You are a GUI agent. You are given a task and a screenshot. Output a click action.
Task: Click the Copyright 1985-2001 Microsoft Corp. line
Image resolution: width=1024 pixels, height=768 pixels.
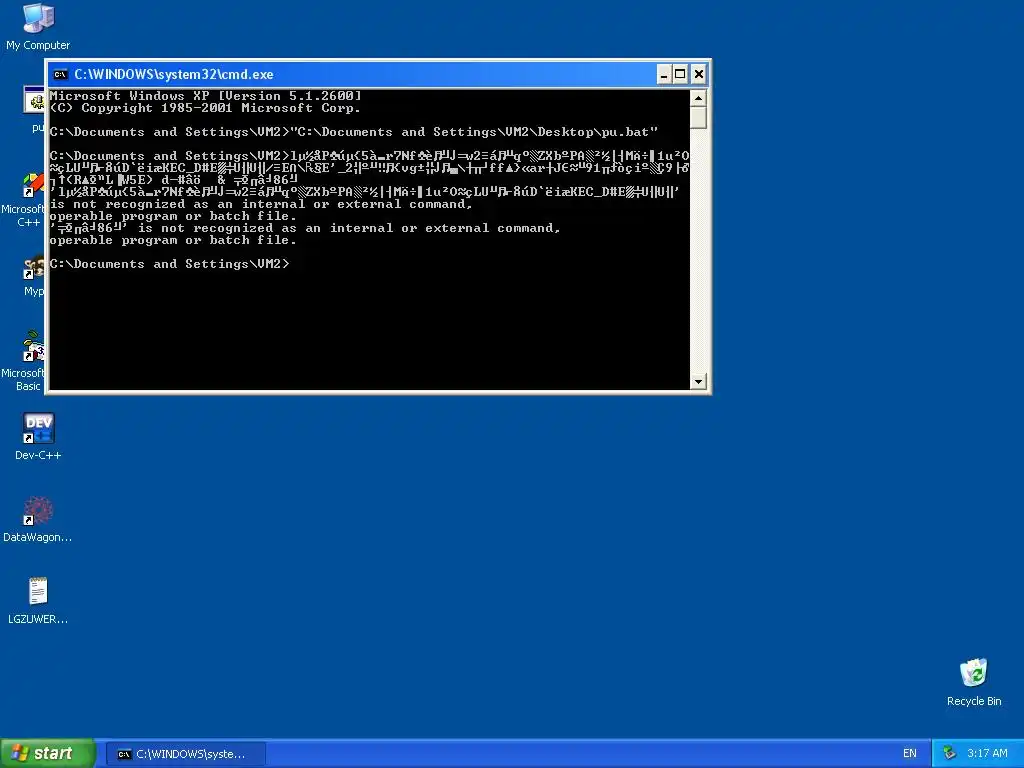tap(204, 108)
